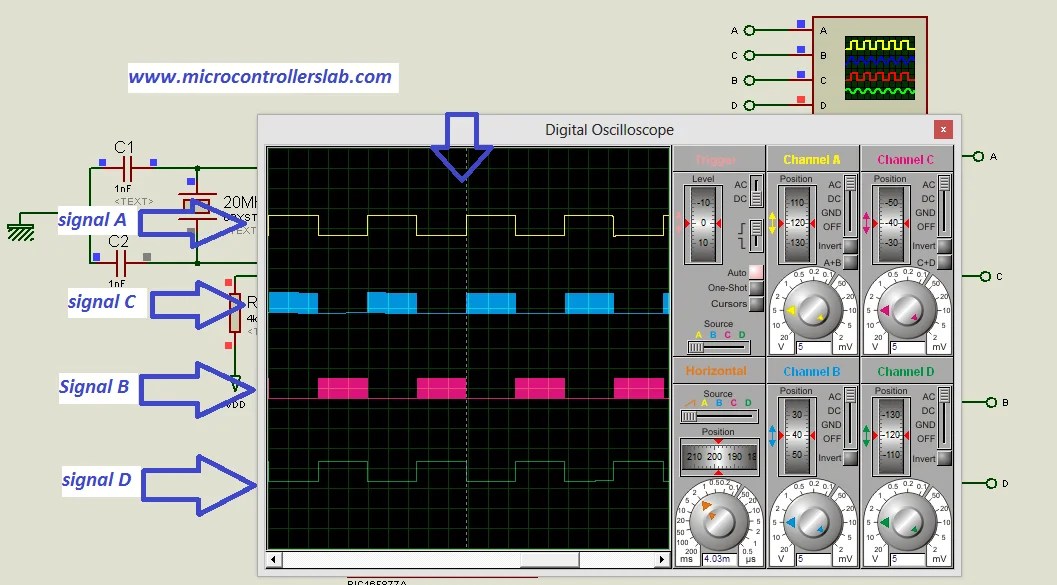This screenshot has height=585, width=1057.
Task: Click the Channel B voltage value field
Action: click(814, 559)
